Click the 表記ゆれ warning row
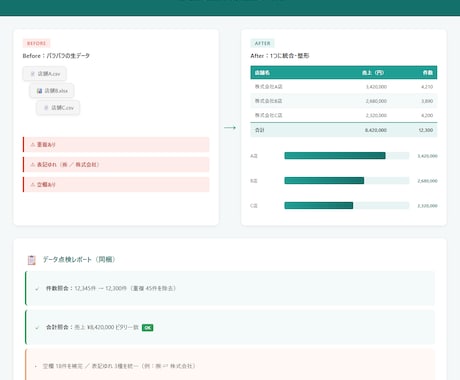This screenshot has height=380, width=460. [x=116, y=165]
